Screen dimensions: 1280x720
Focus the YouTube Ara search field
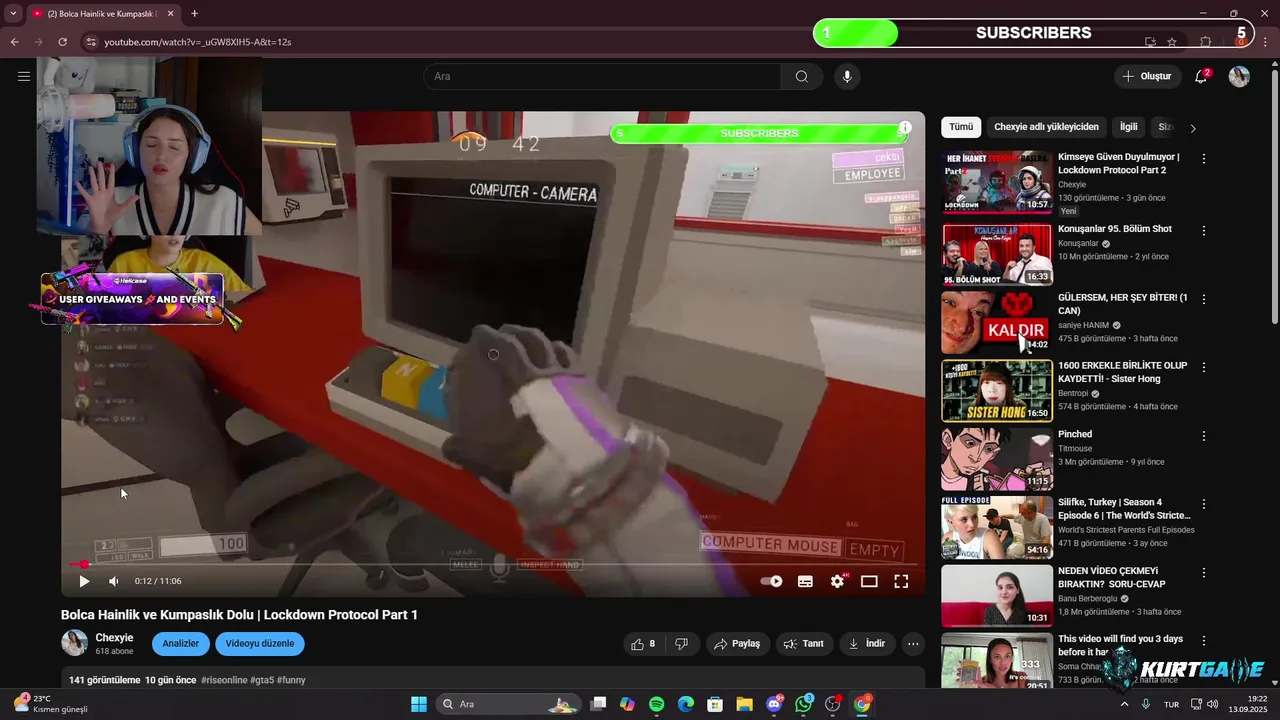click(602, 77)
